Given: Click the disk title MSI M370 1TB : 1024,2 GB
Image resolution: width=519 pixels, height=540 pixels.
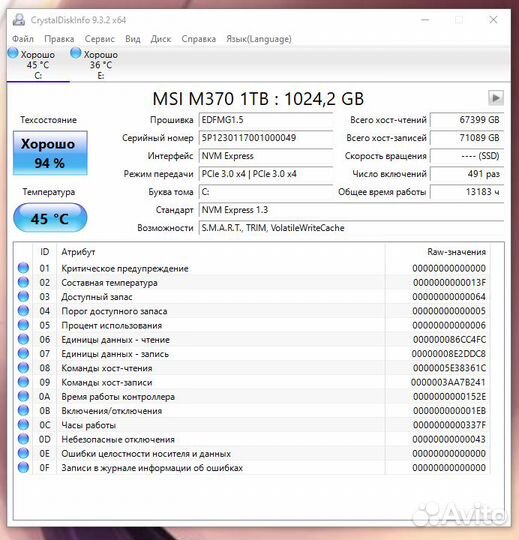Looking at the screenshot, I should pos(258,99).
